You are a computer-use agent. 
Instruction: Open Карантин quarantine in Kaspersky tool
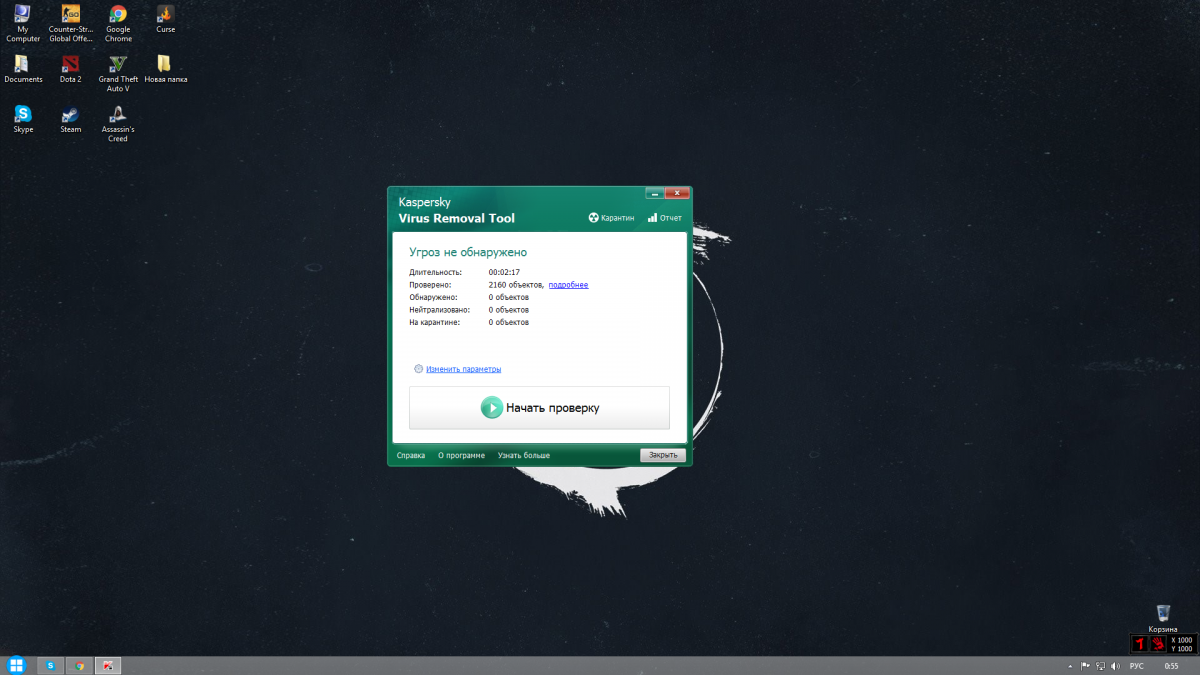click(611, 218)
